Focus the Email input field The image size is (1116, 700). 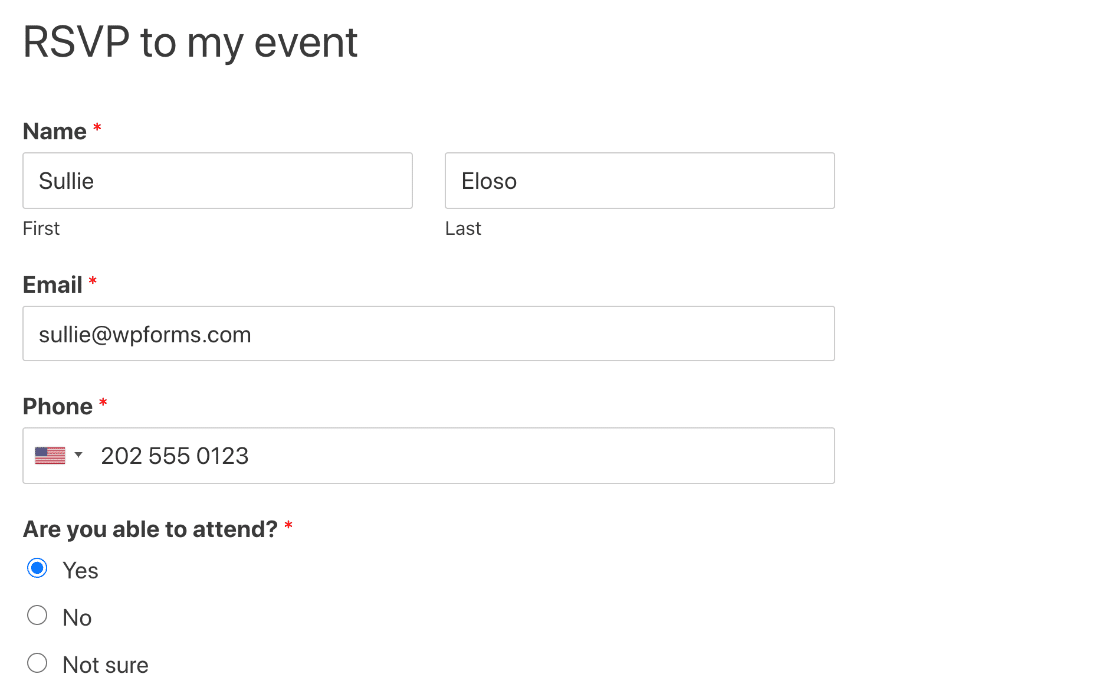click(x=428, y=334)
